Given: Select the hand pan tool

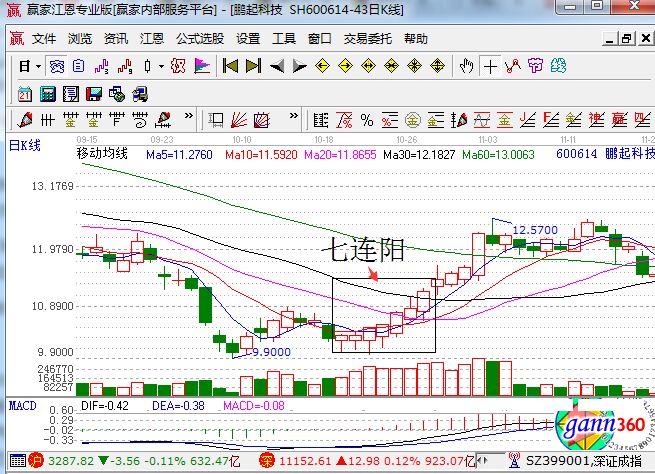Looking at the screenshot, I should 467,67.
